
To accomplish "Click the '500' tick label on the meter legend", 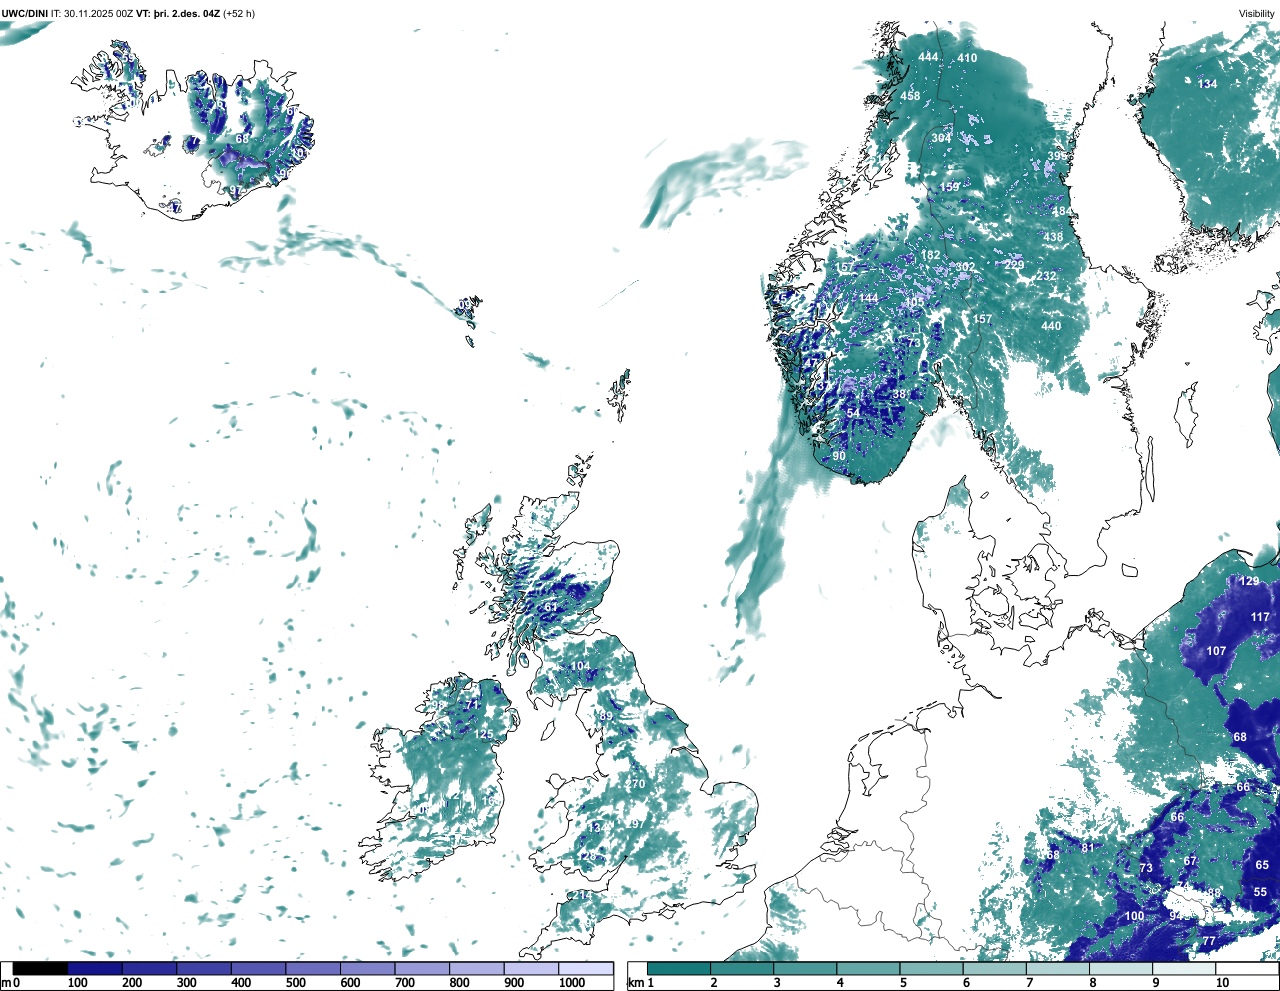I will pos(296,983).
